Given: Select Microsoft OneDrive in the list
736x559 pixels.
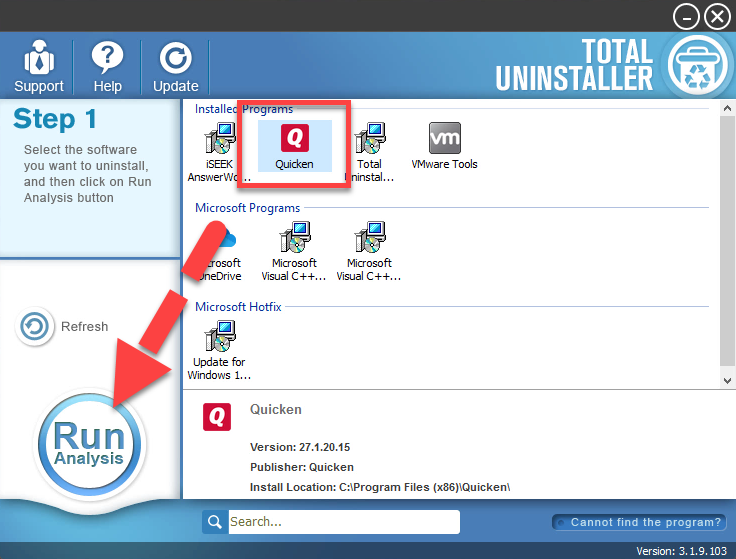Looking at the screenshot, I should click(x=219, y=252).
